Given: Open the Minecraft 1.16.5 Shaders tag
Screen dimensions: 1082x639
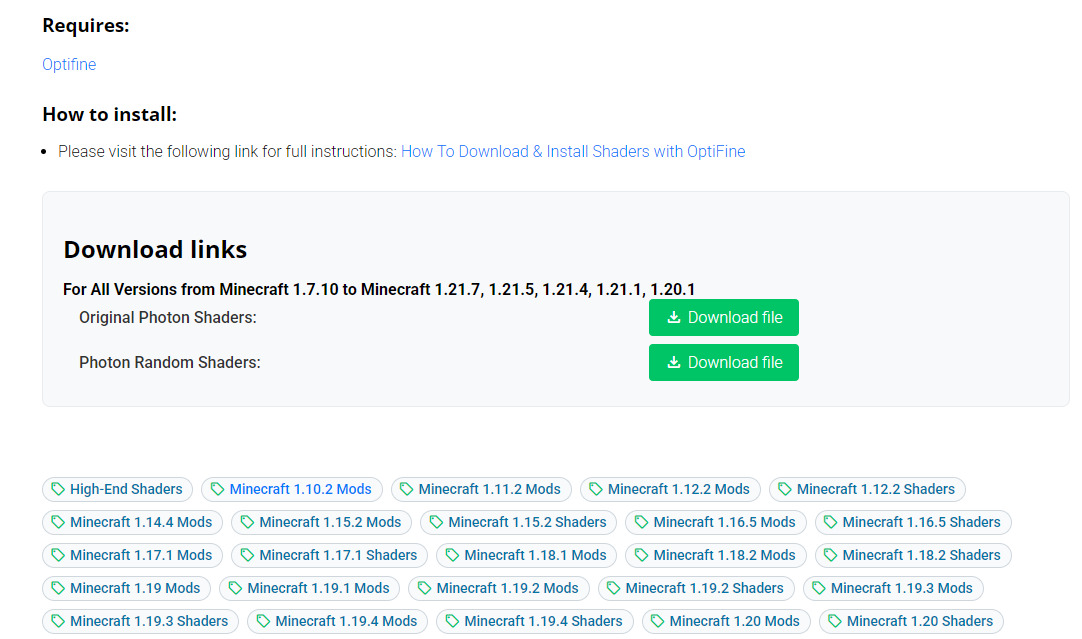Looking at the screenshot, I should click(x=913, y=522).
